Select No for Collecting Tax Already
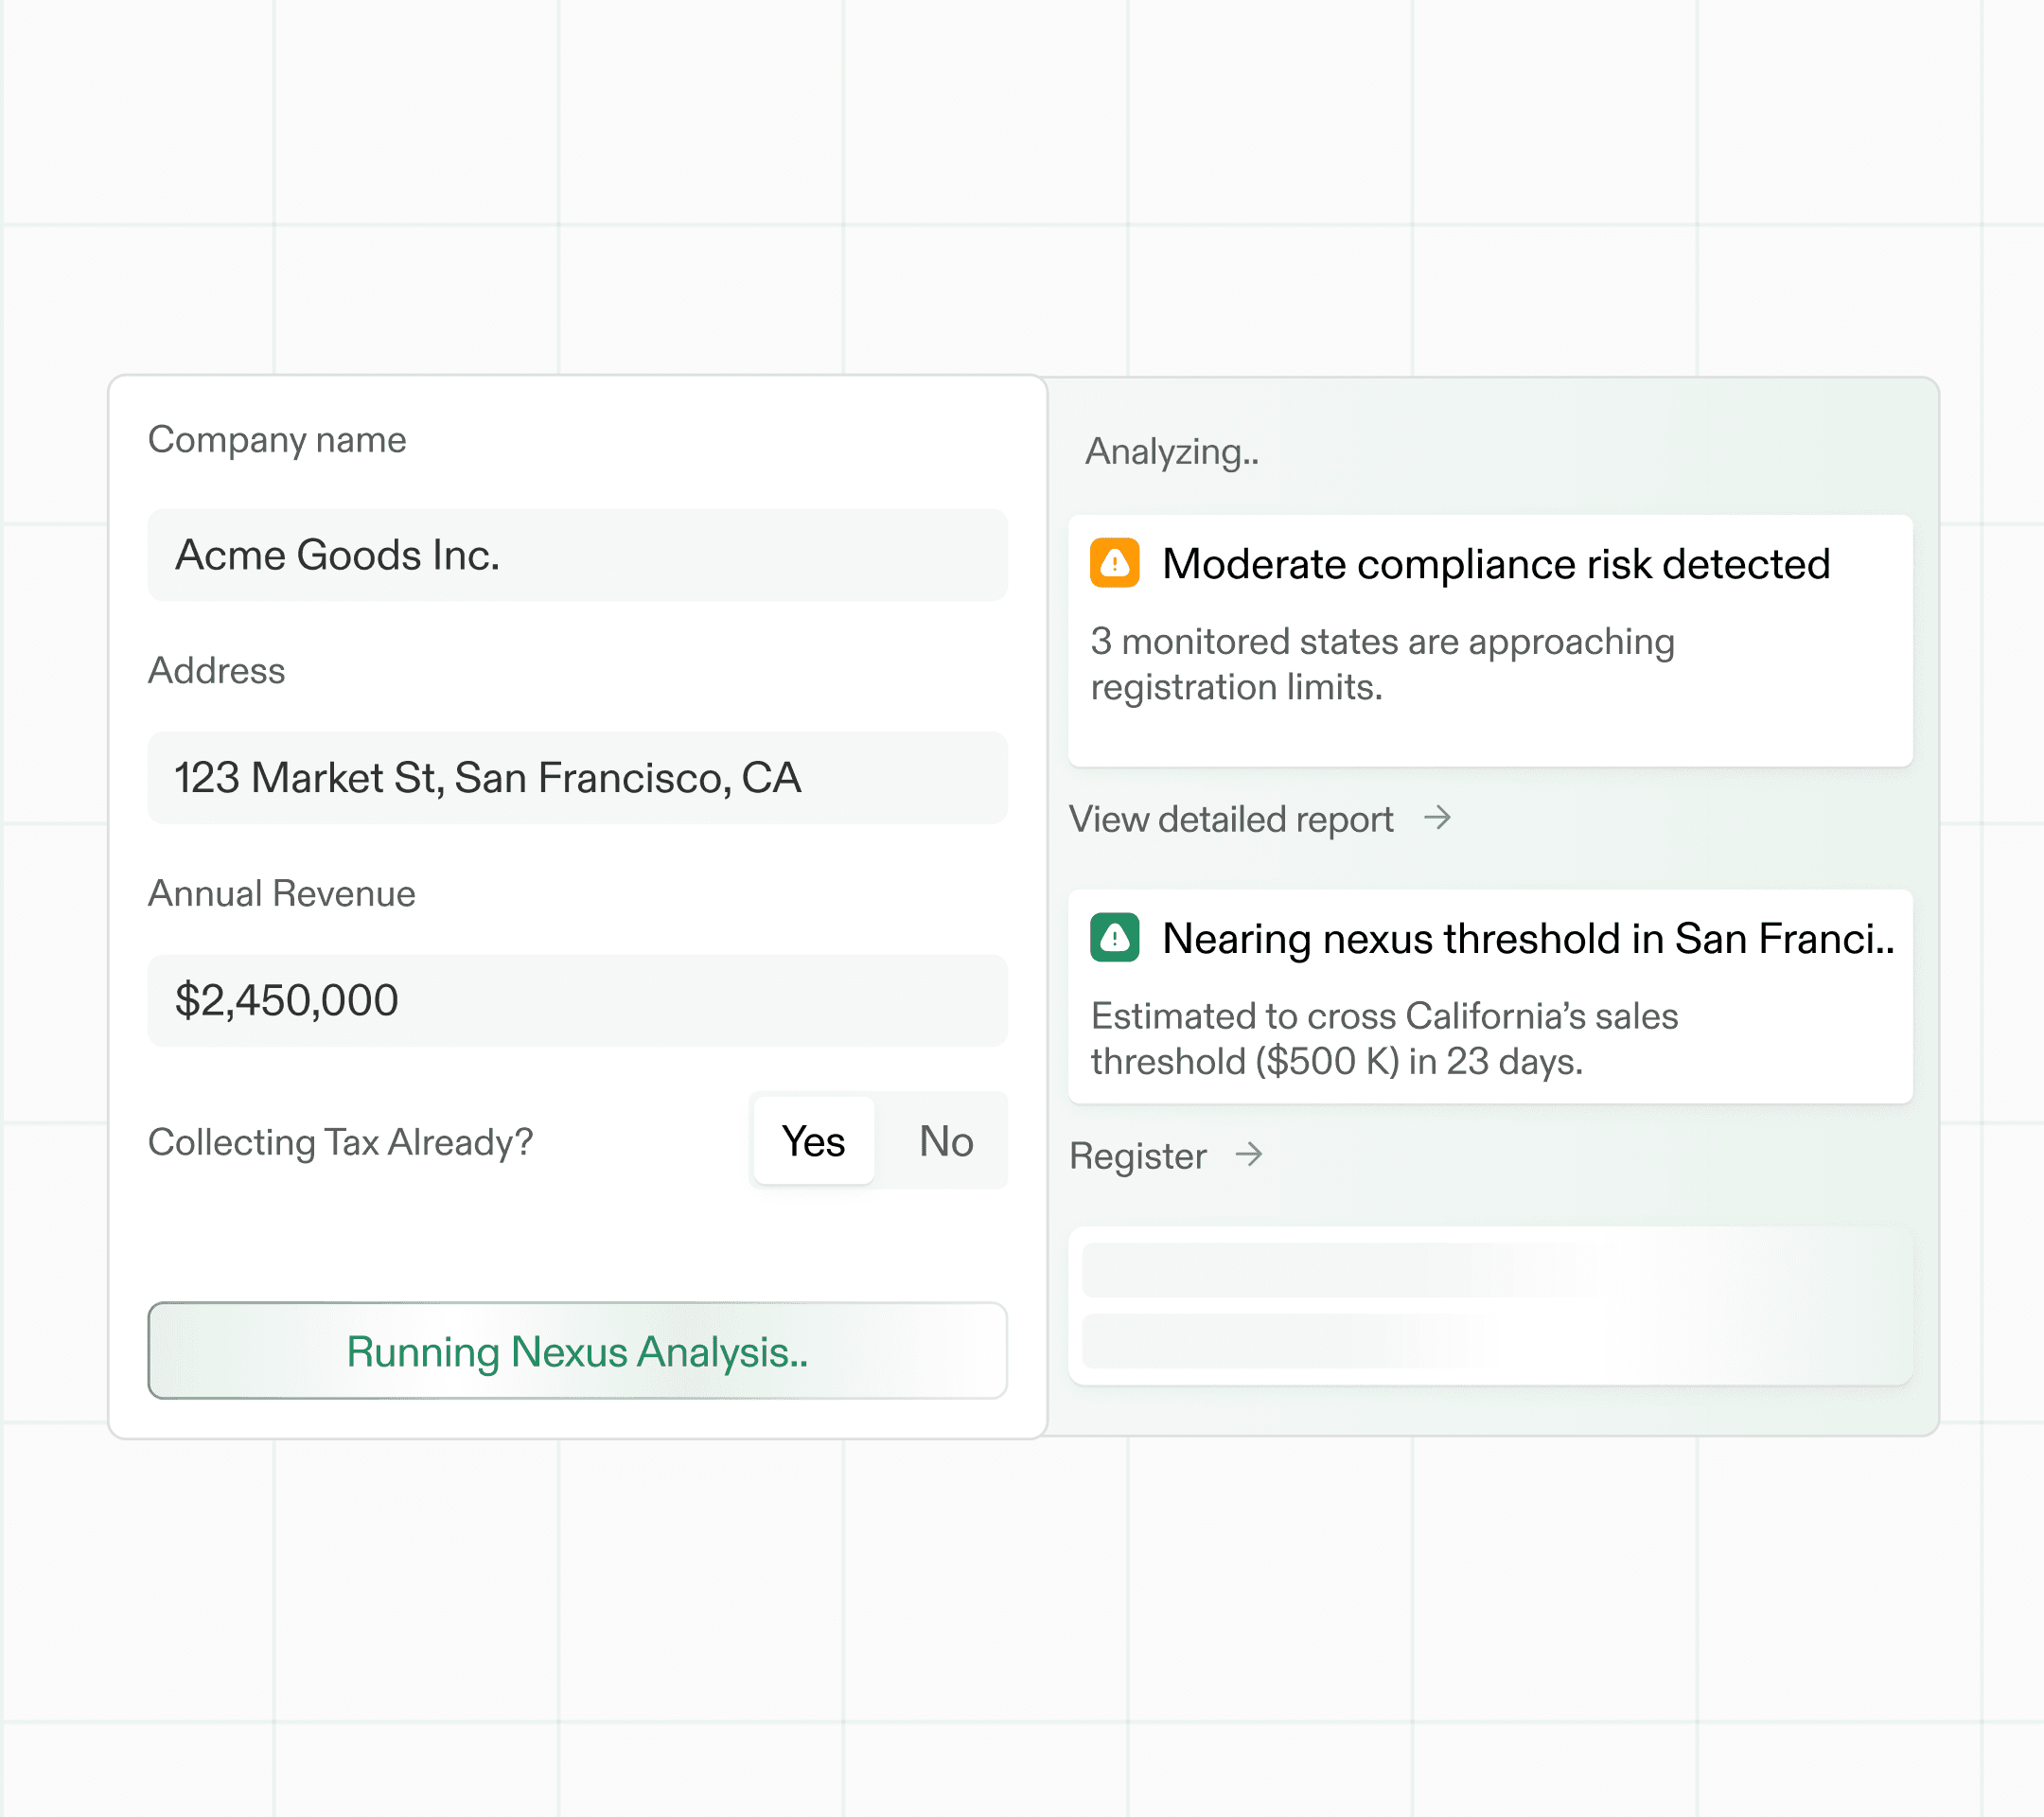2044x1817 pixels. click(x=945, y=1141)
